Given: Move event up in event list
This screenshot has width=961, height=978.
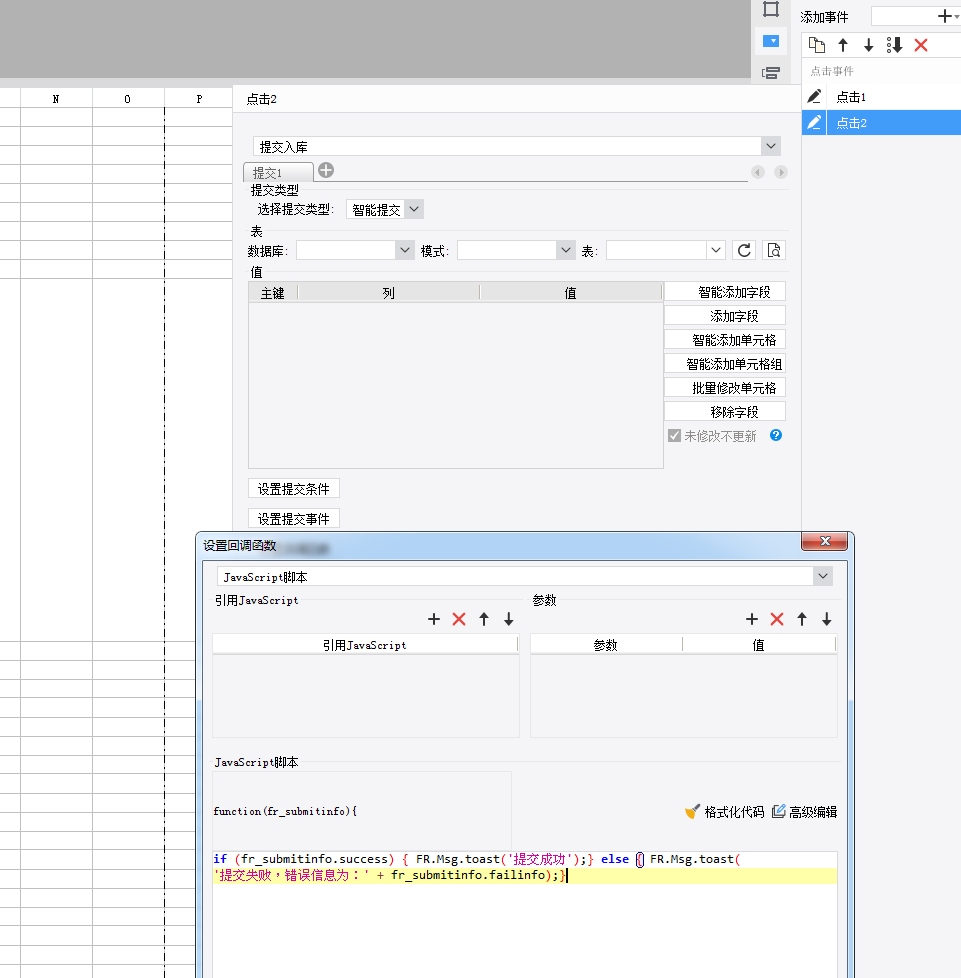Looking at the screenshot, I should pyautogui.click(x=843, y=45).
